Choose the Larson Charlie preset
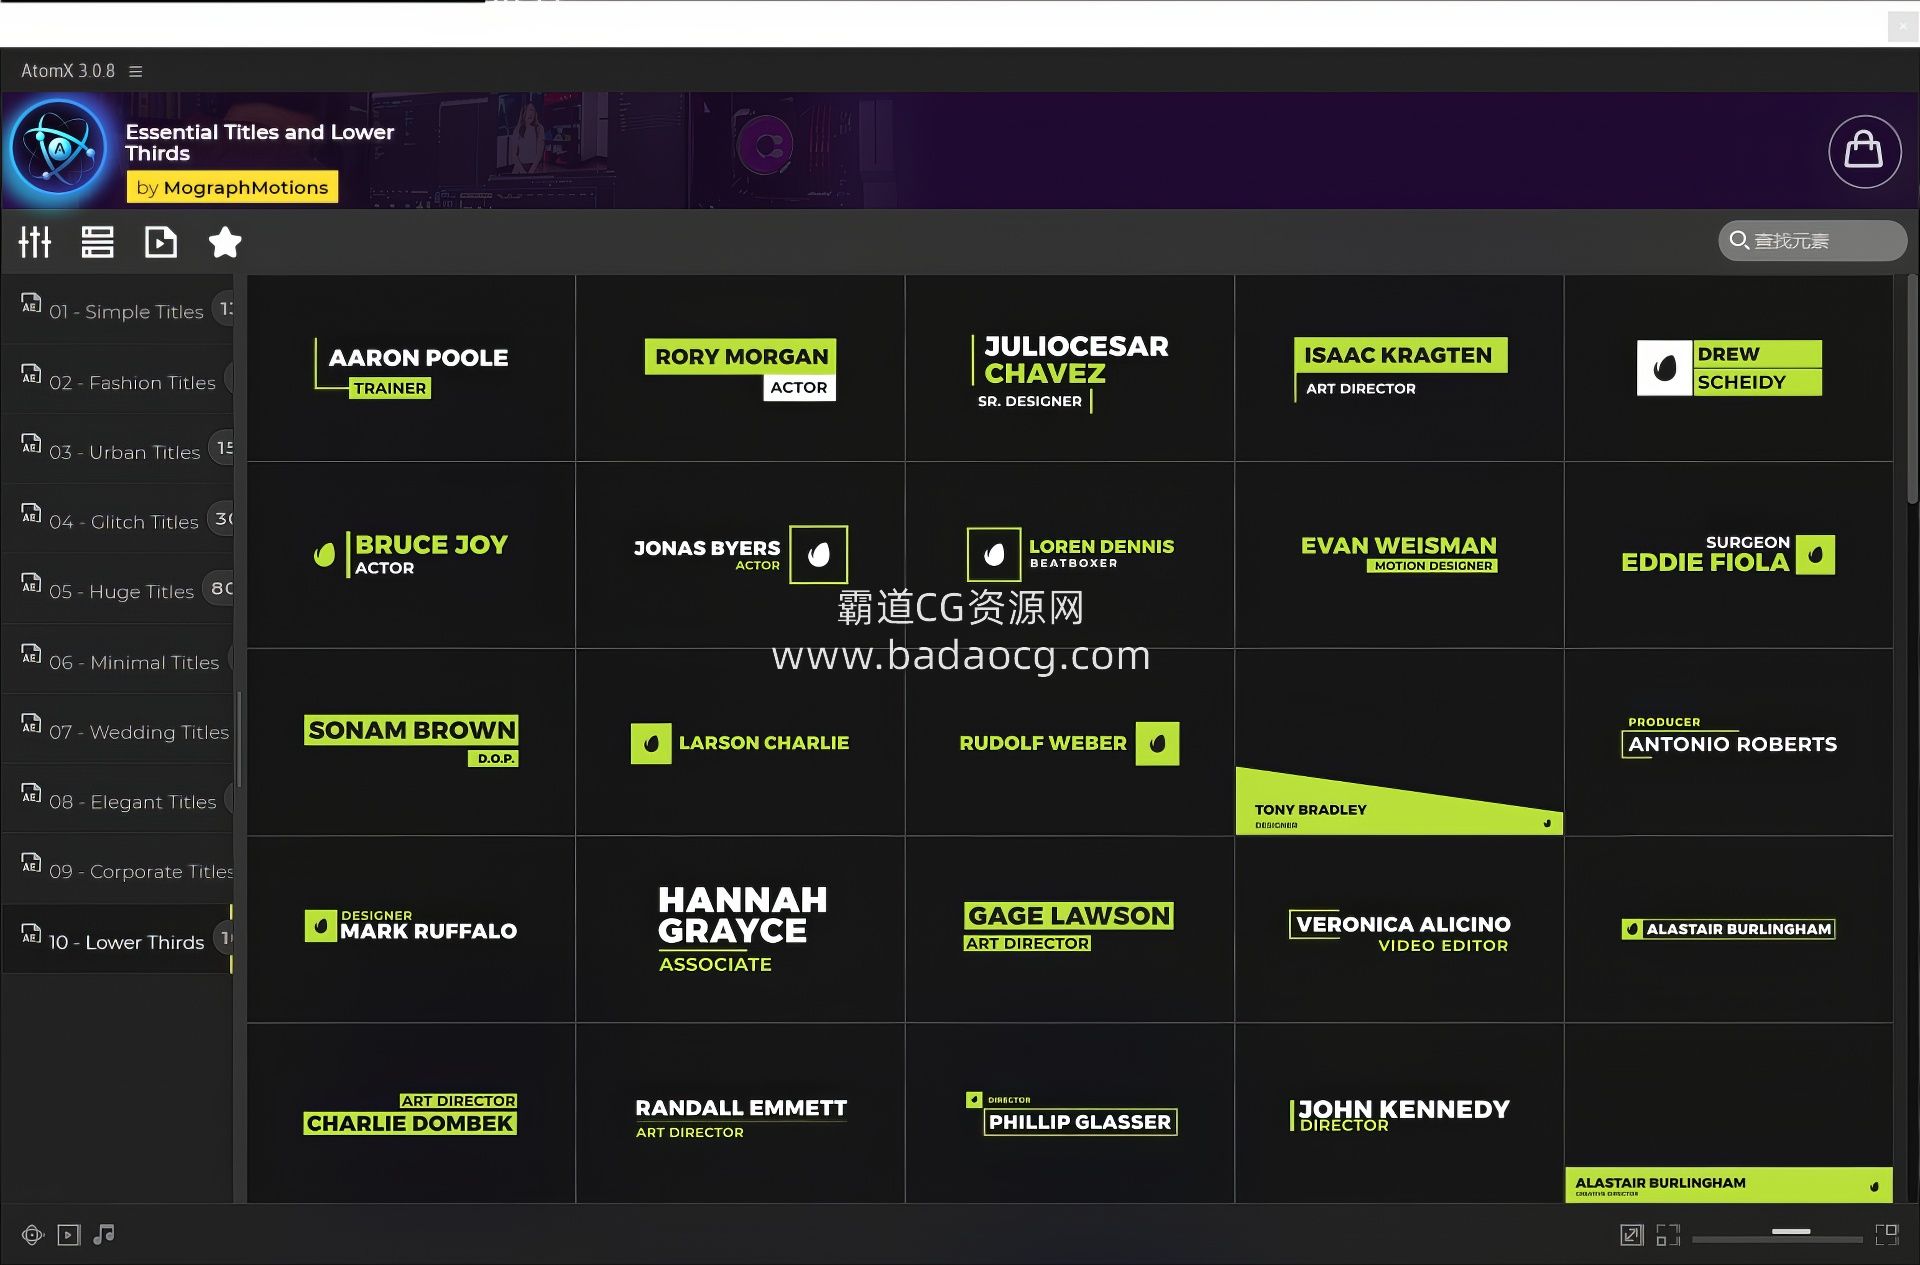 click(x=740, y=742)
